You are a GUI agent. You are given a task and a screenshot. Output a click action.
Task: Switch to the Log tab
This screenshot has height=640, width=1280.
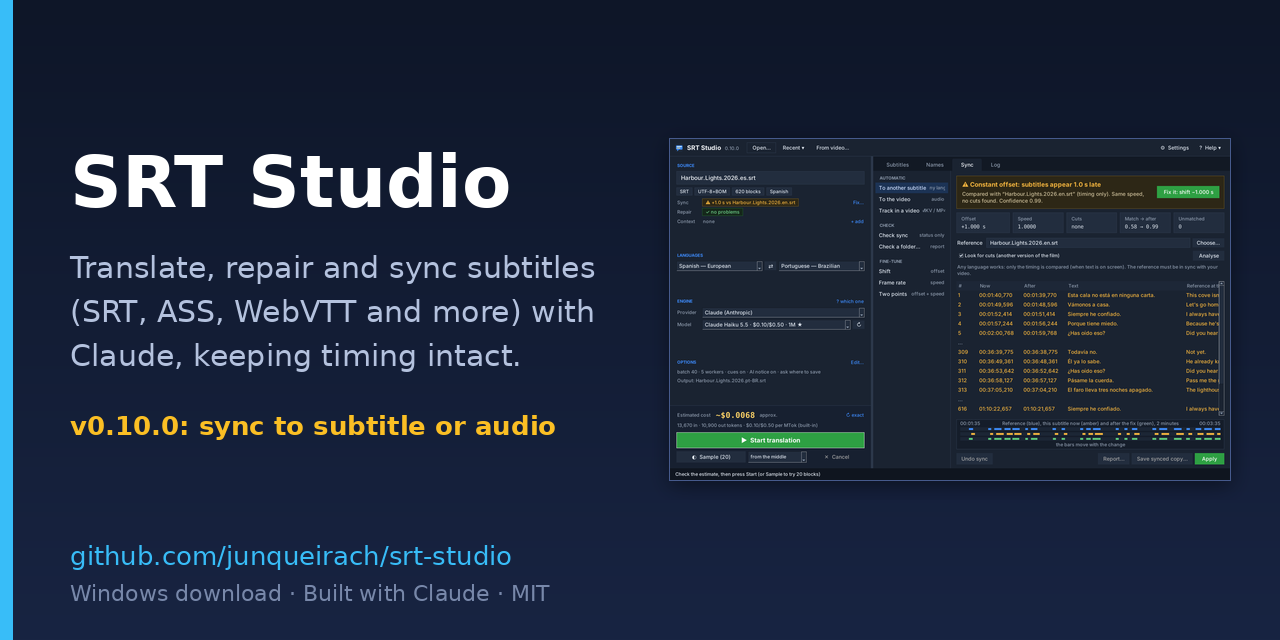[995, 164]
